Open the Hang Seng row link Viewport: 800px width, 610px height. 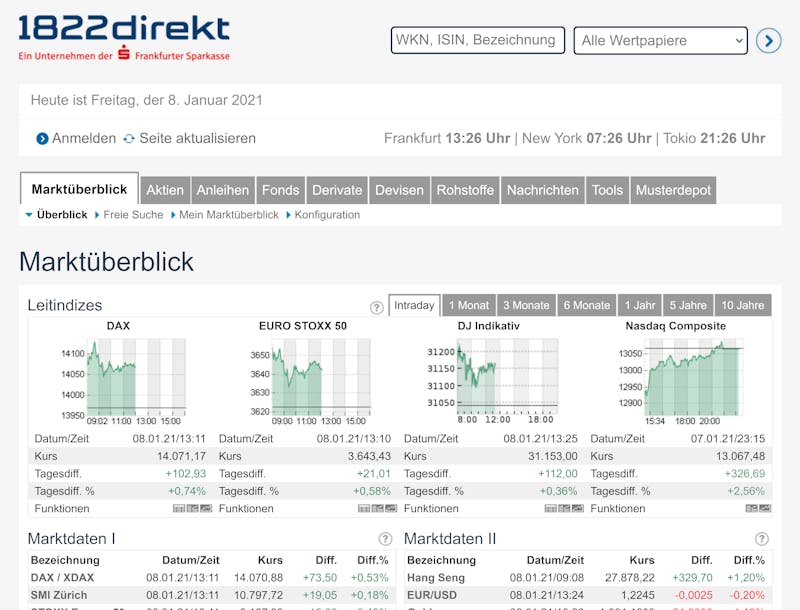[436, 577]
